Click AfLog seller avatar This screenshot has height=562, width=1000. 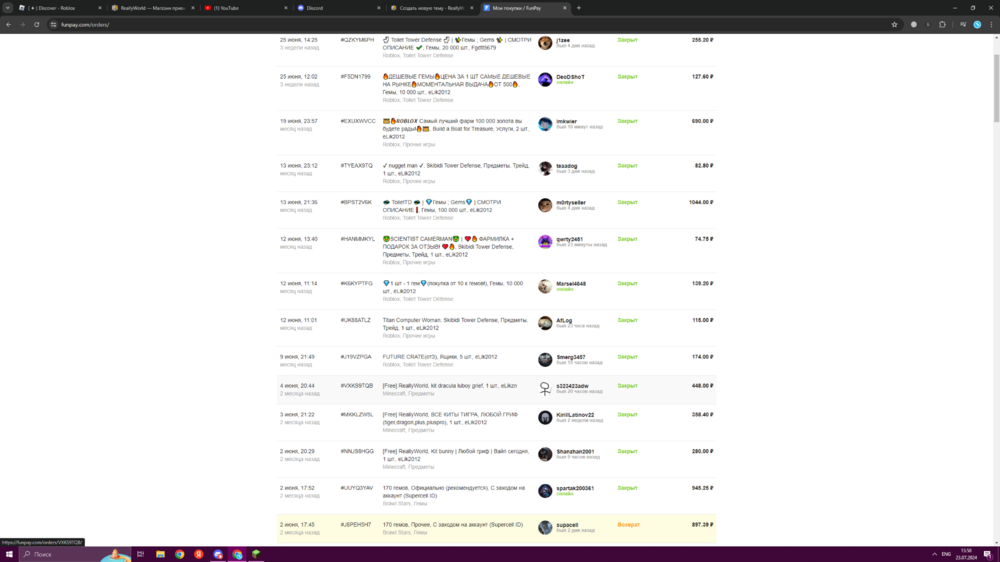click(x=545, y=323)
